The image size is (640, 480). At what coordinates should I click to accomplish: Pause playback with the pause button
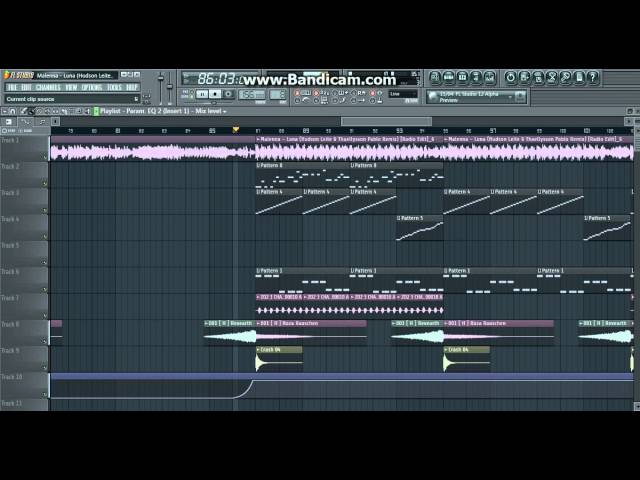click(202, 94)
